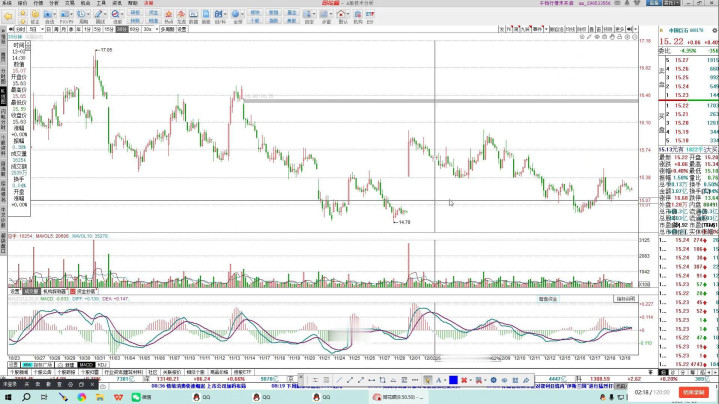Switch to 分时 intraday view
The height and width of the screenshot is (404, 719).
pyautogui.click(x=18, y=30)
